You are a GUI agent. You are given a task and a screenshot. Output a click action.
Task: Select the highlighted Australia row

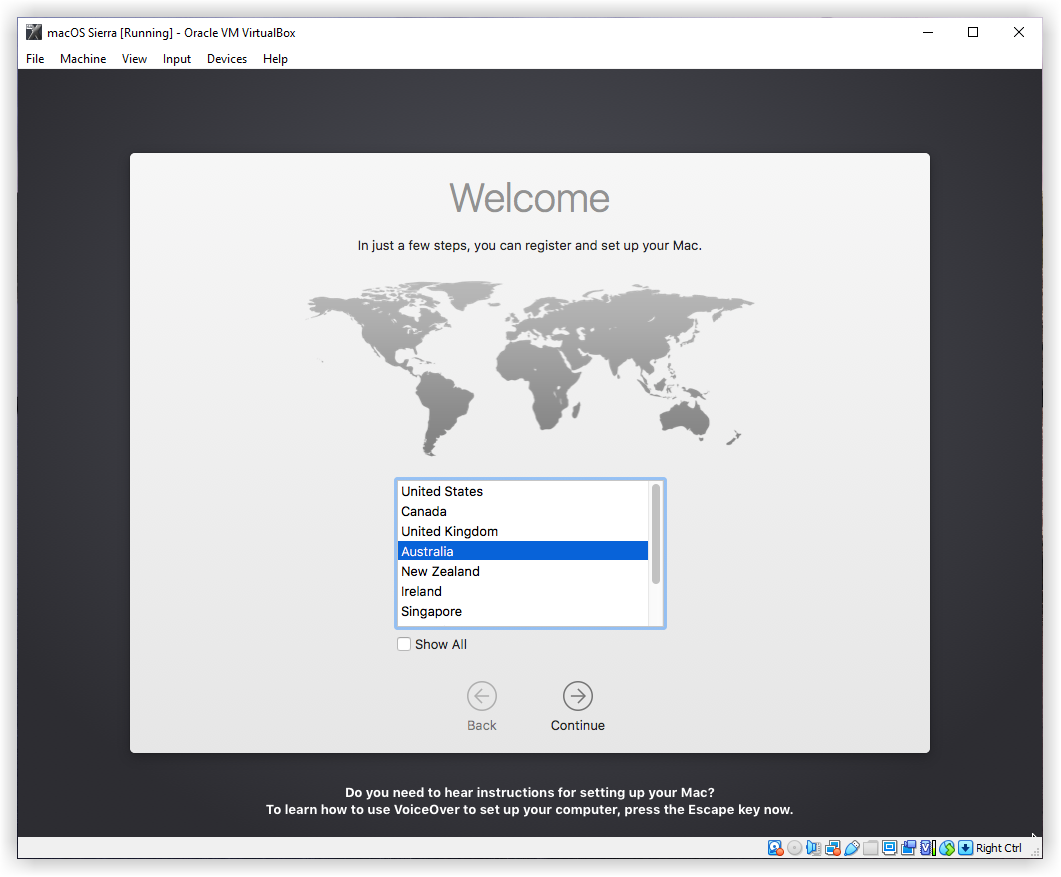click(x=522, y=552)
